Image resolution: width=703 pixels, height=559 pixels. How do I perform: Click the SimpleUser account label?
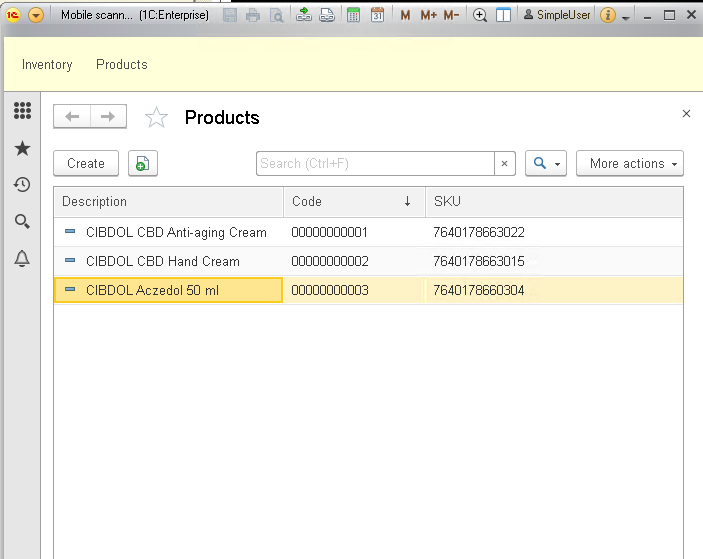tap(557, 15)
